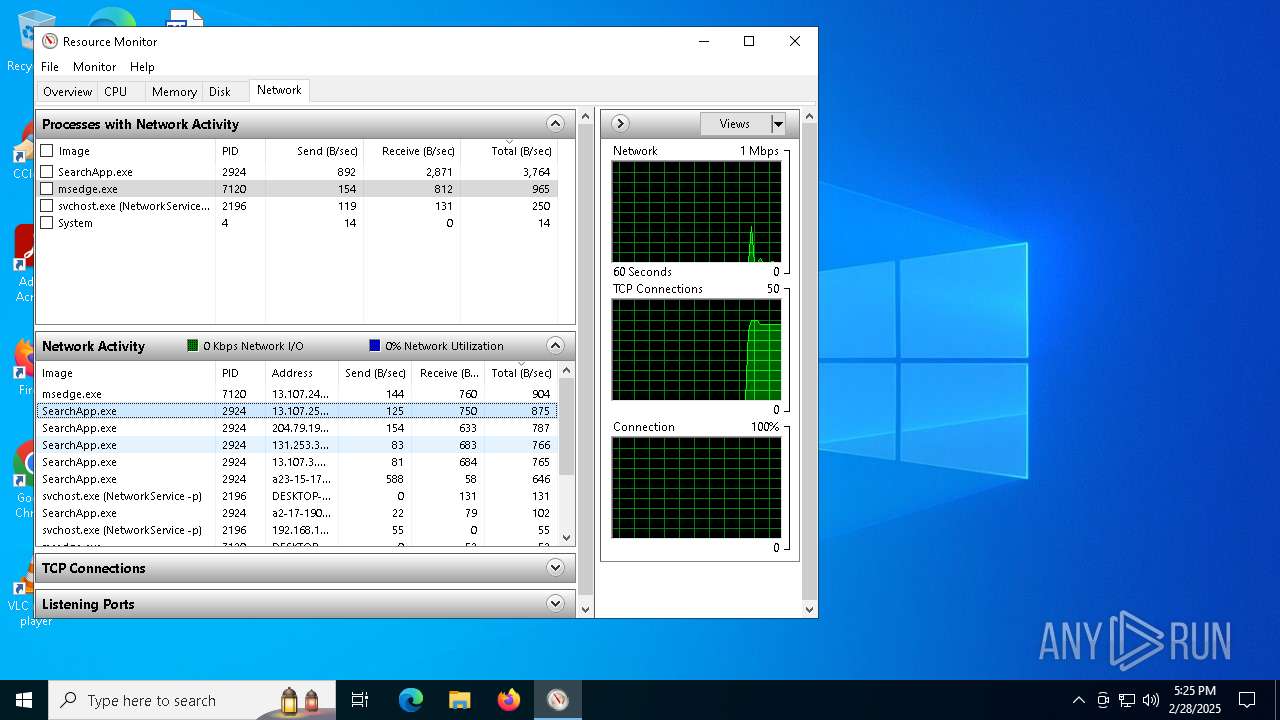Sort processes by Send (B/sec) column
1280x720 pixels.
point(313,151)
